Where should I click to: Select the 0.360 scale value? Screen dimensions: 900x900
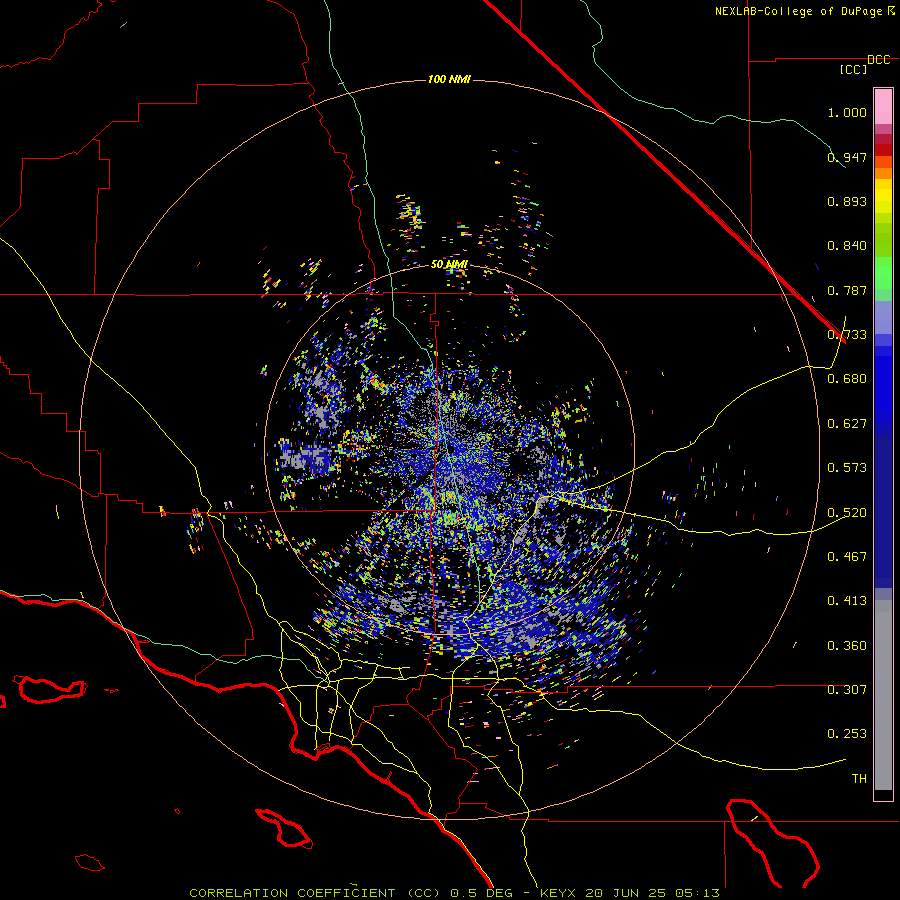(847, 646)
